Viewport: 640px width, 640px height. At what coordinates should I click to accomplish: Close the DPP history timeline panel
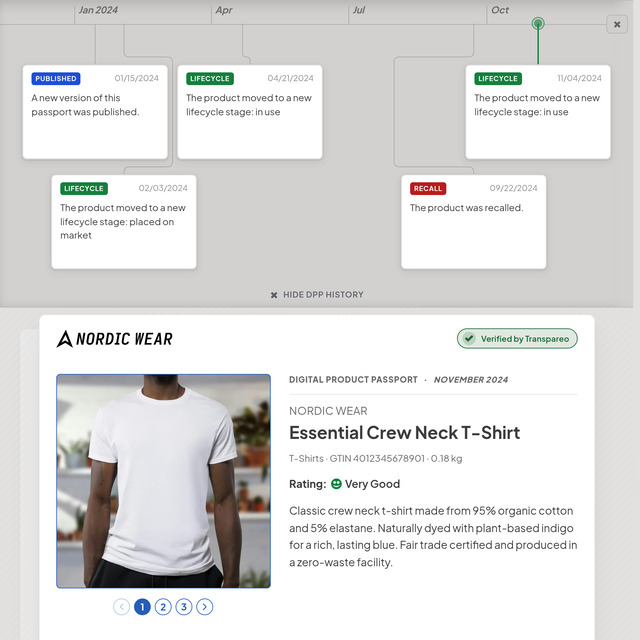tap(617, 24)
